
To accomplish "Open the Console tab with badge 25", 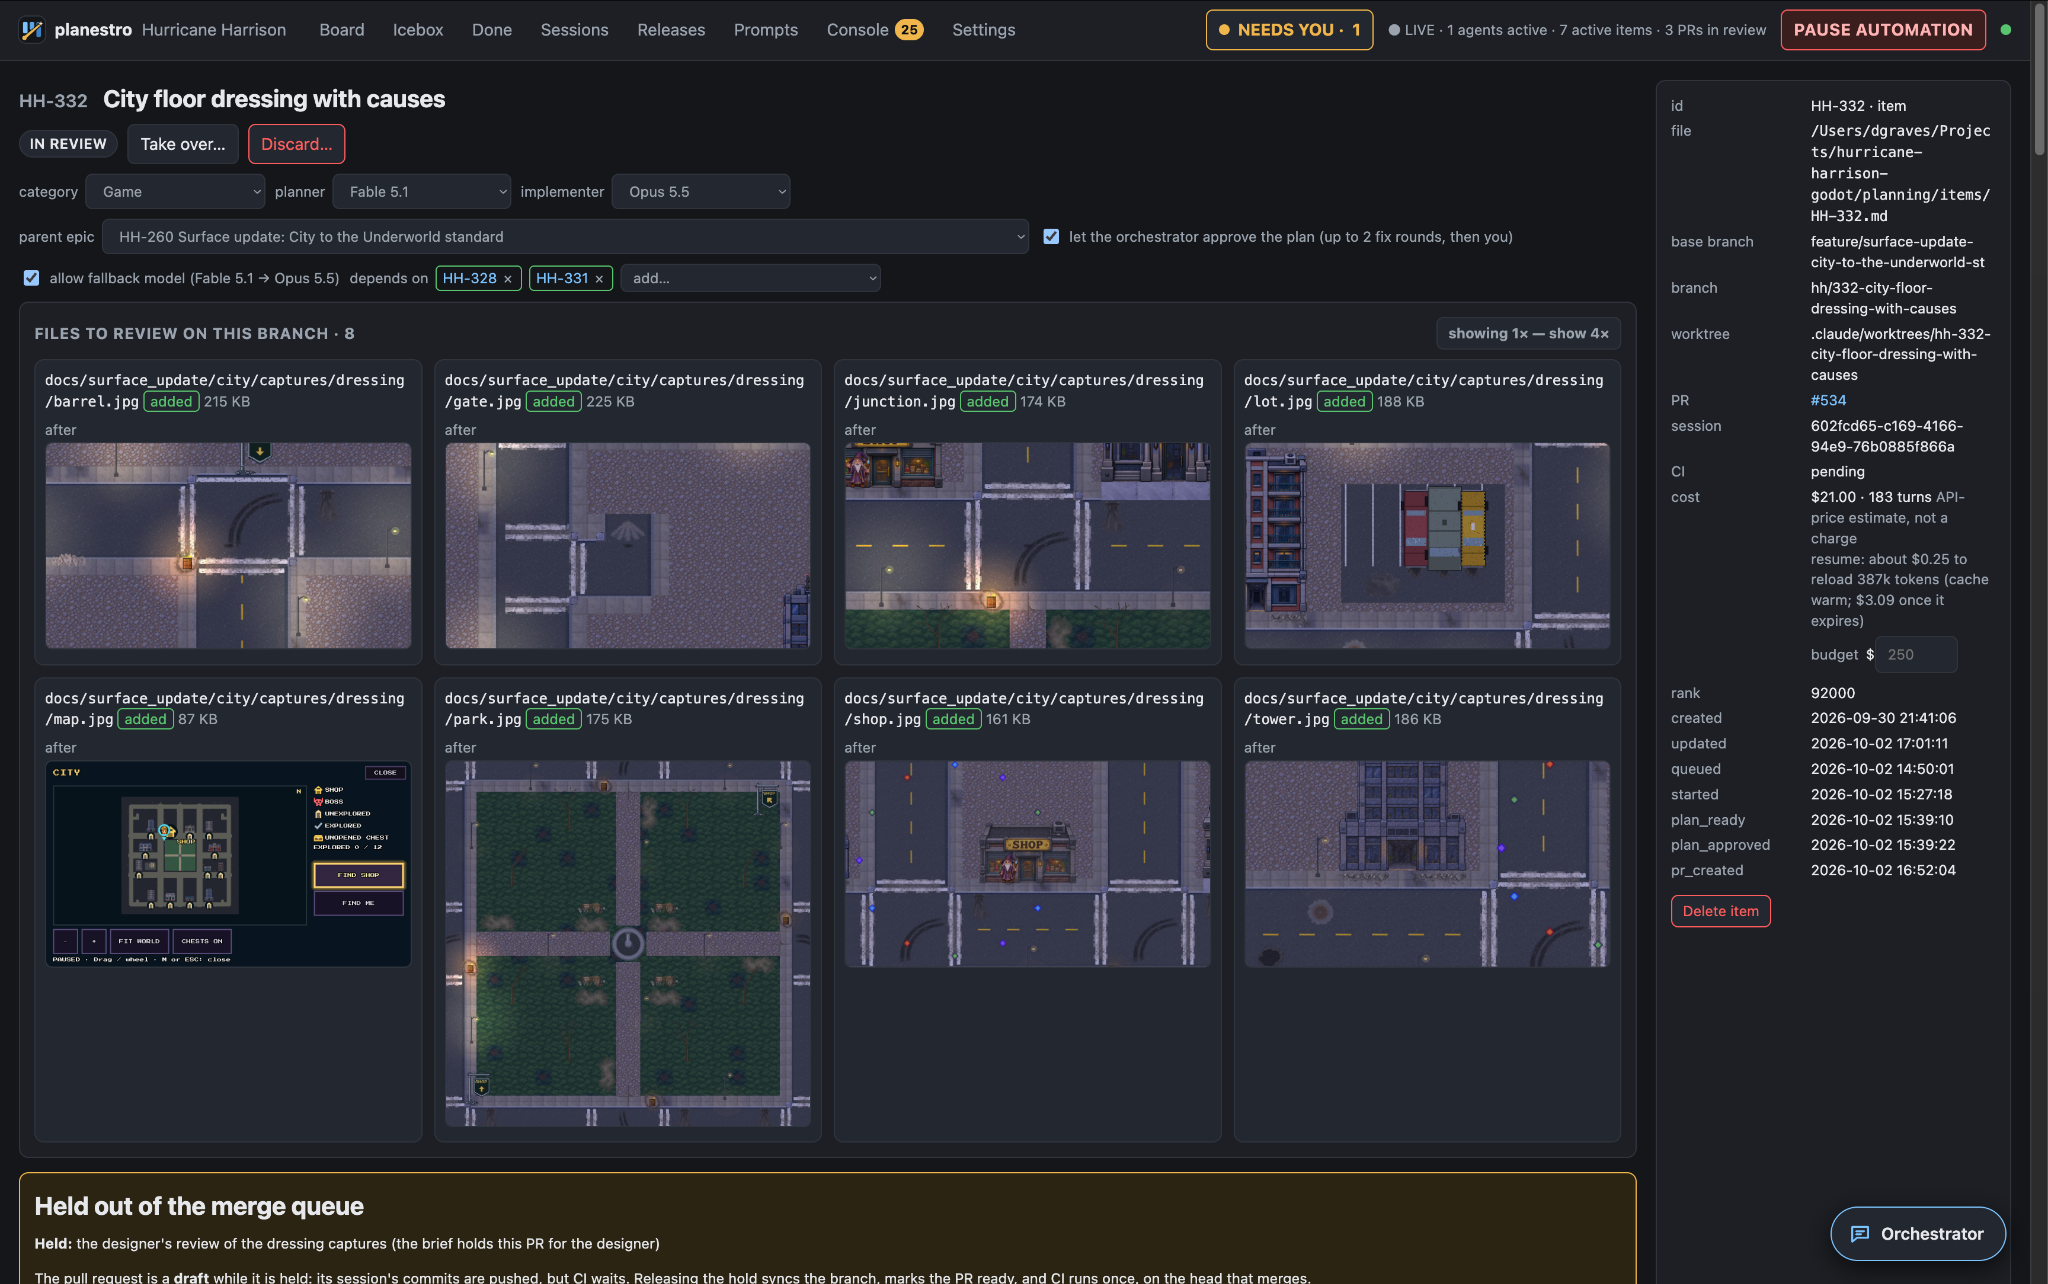I will pos(874,30).
